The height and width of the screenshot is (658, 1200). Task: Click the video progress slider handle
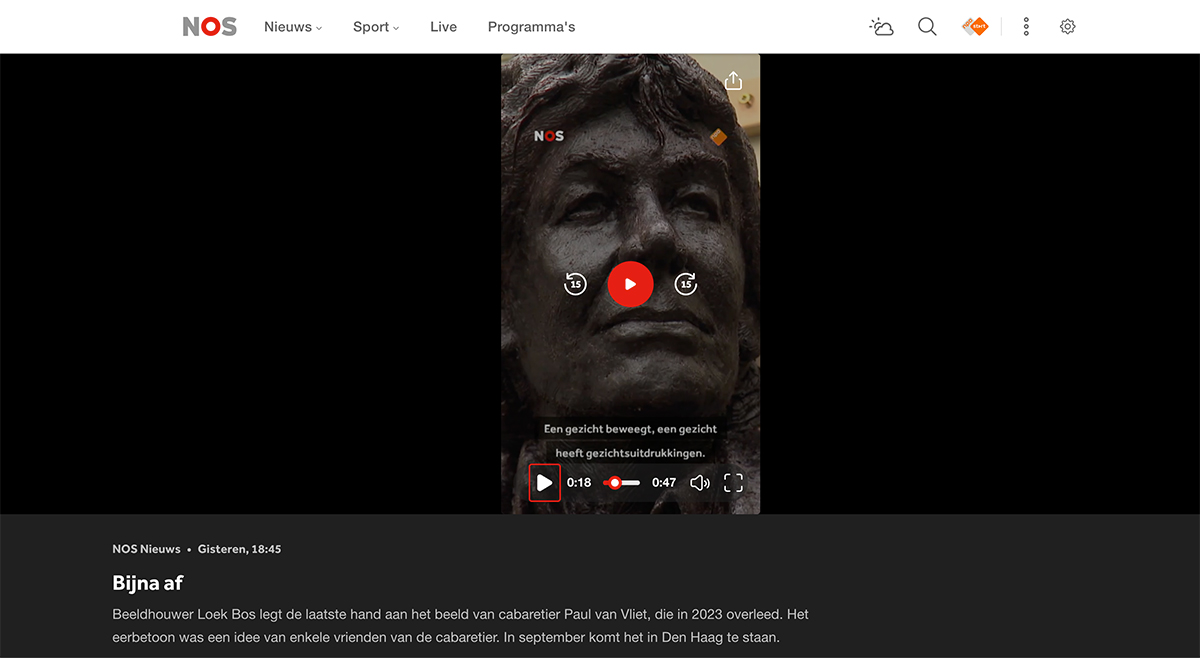pos(615,483)
